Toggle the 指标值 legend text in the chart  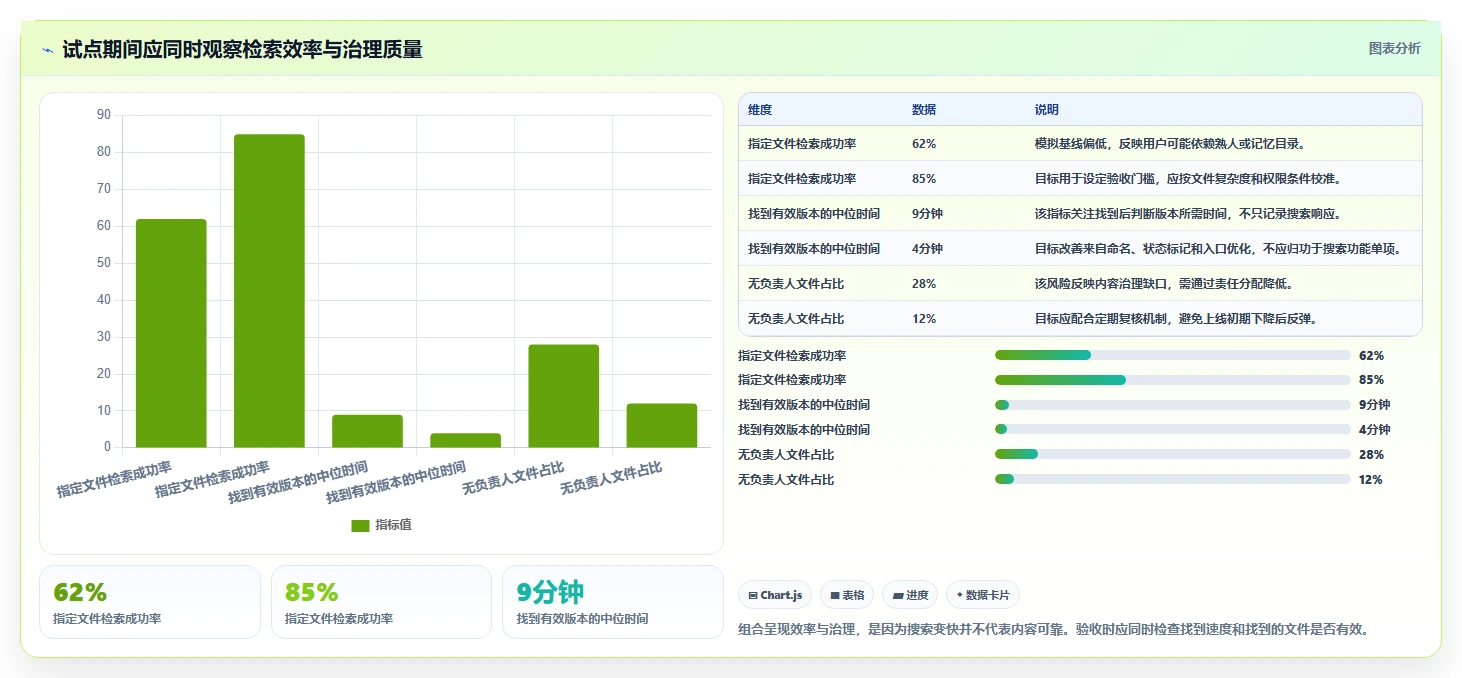(x=393, y=526)
